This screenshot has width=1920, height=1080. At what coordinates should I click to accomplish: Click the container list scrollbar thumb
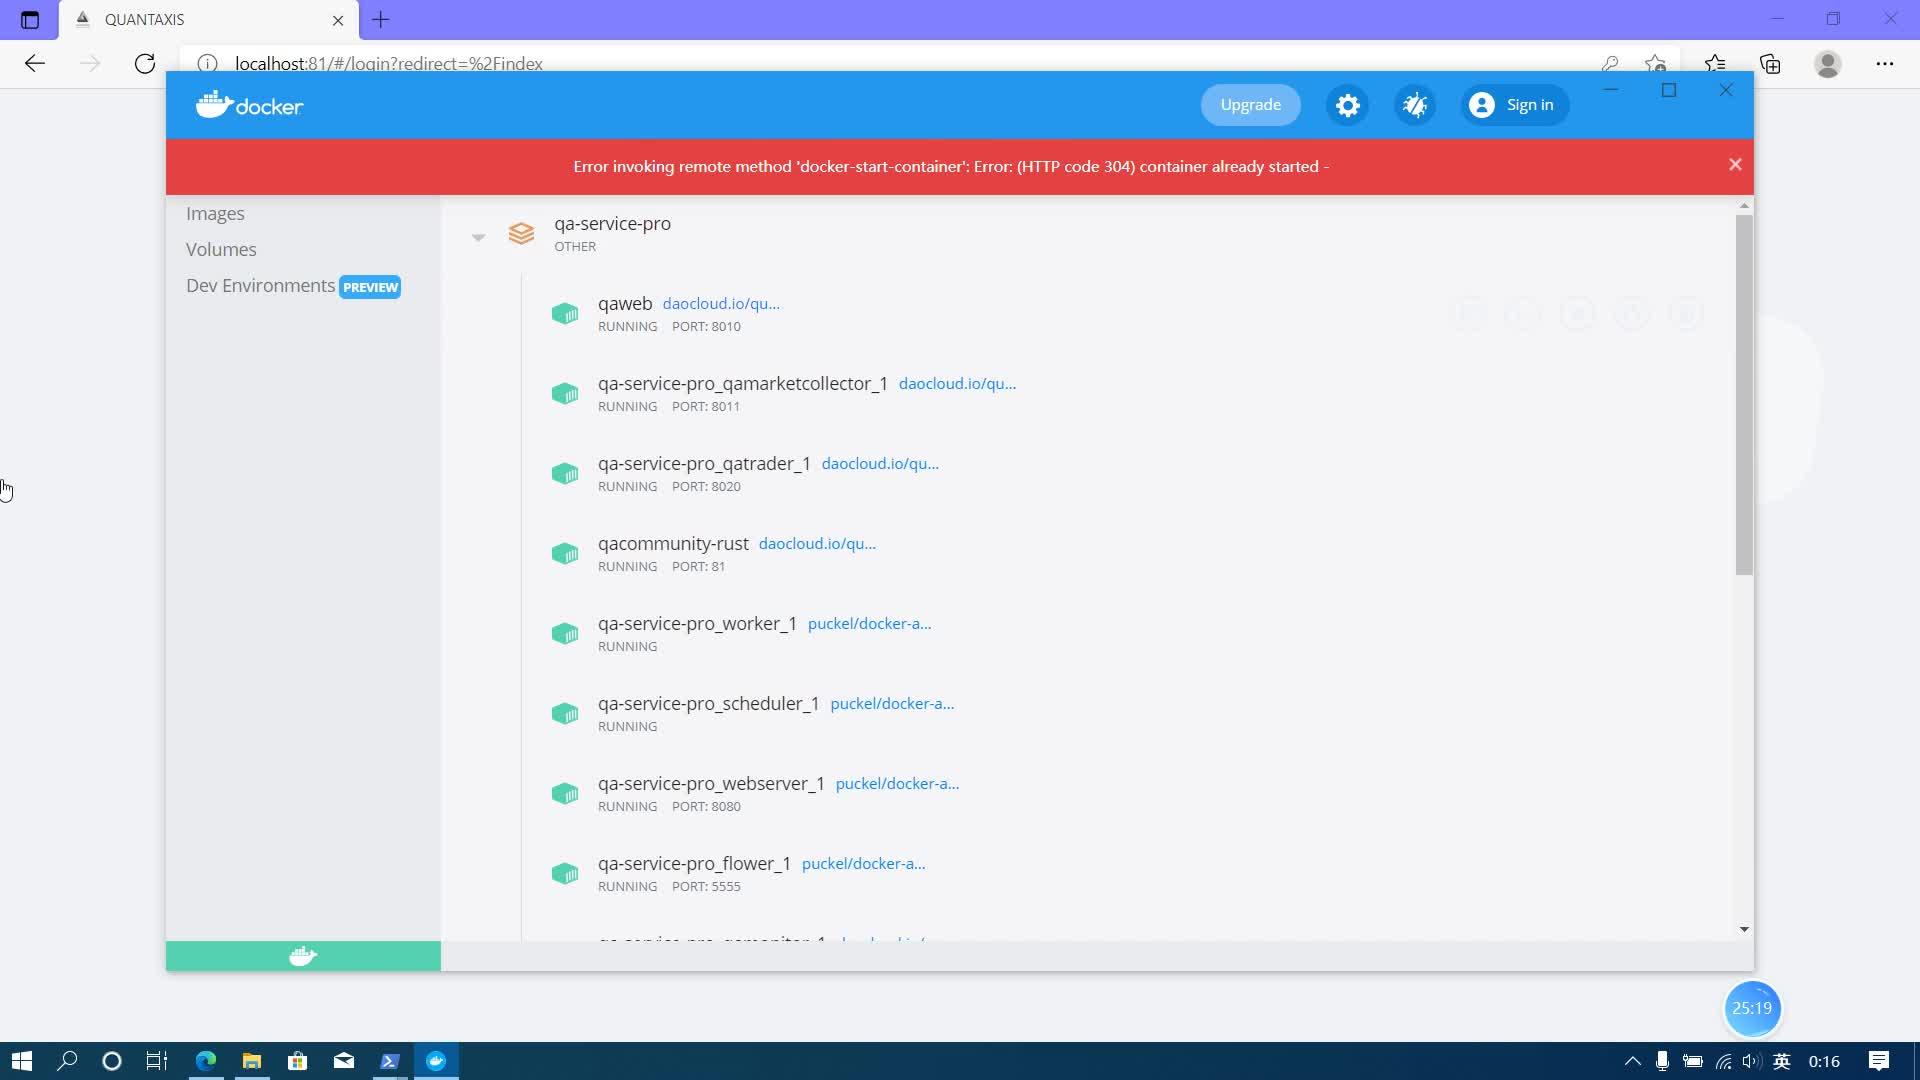[1744, 395]
